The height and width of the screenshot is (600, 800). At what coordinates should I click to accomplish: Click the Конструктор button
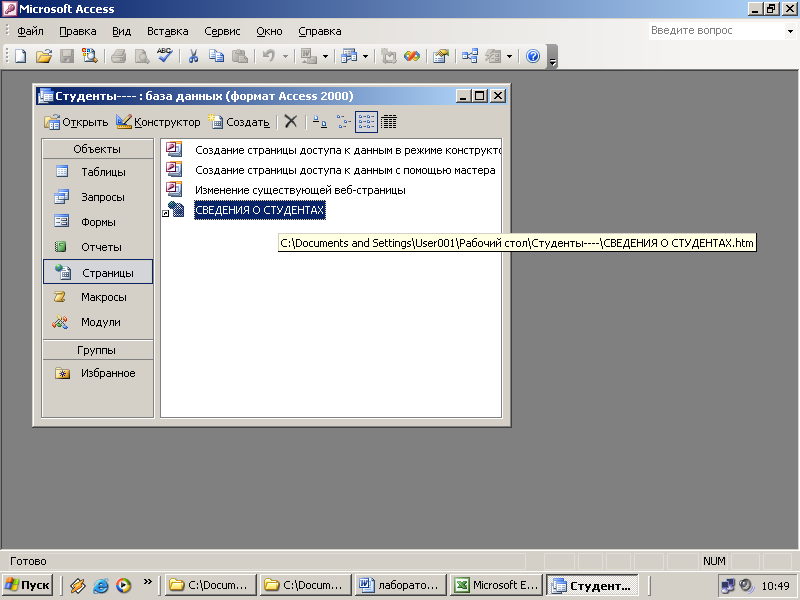point(158,122)
